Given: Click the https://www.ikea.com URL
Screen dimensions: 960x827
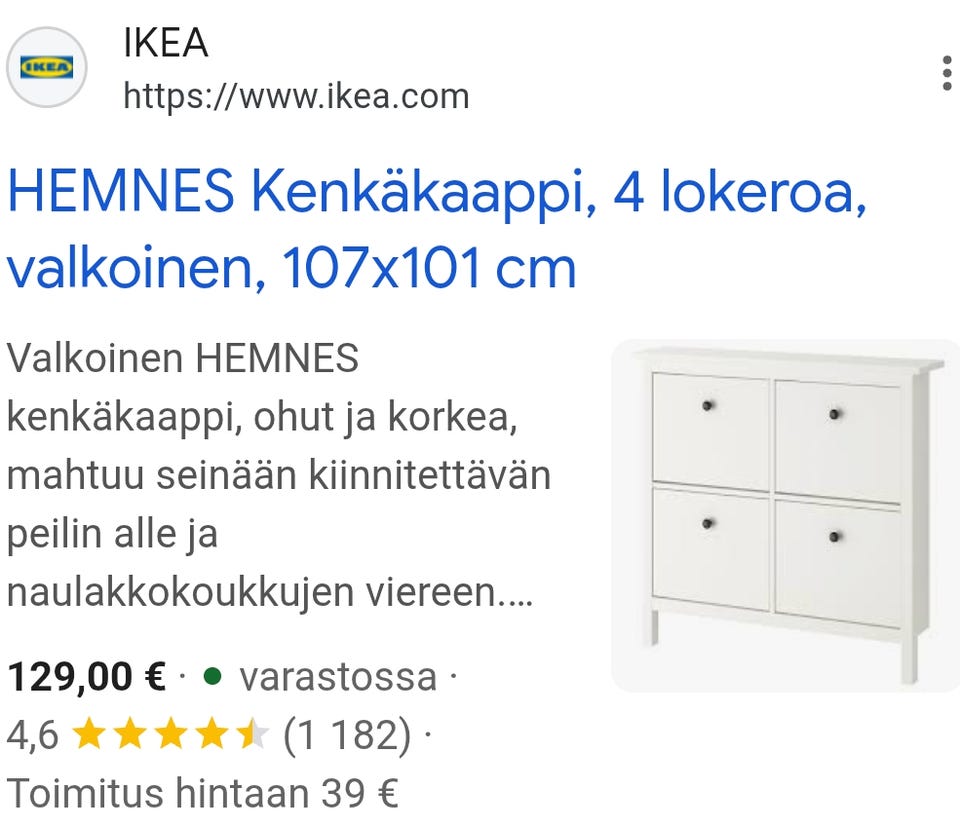Looking at the screenshot, I should coord(296,96).
